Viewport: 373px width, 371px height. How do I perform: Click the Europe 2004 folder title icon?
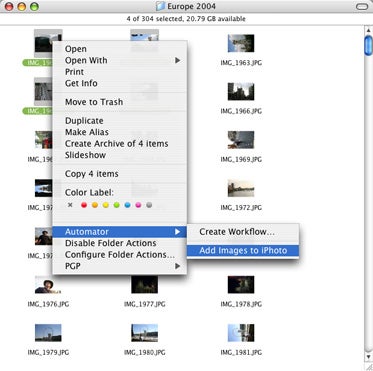point(161,6)
